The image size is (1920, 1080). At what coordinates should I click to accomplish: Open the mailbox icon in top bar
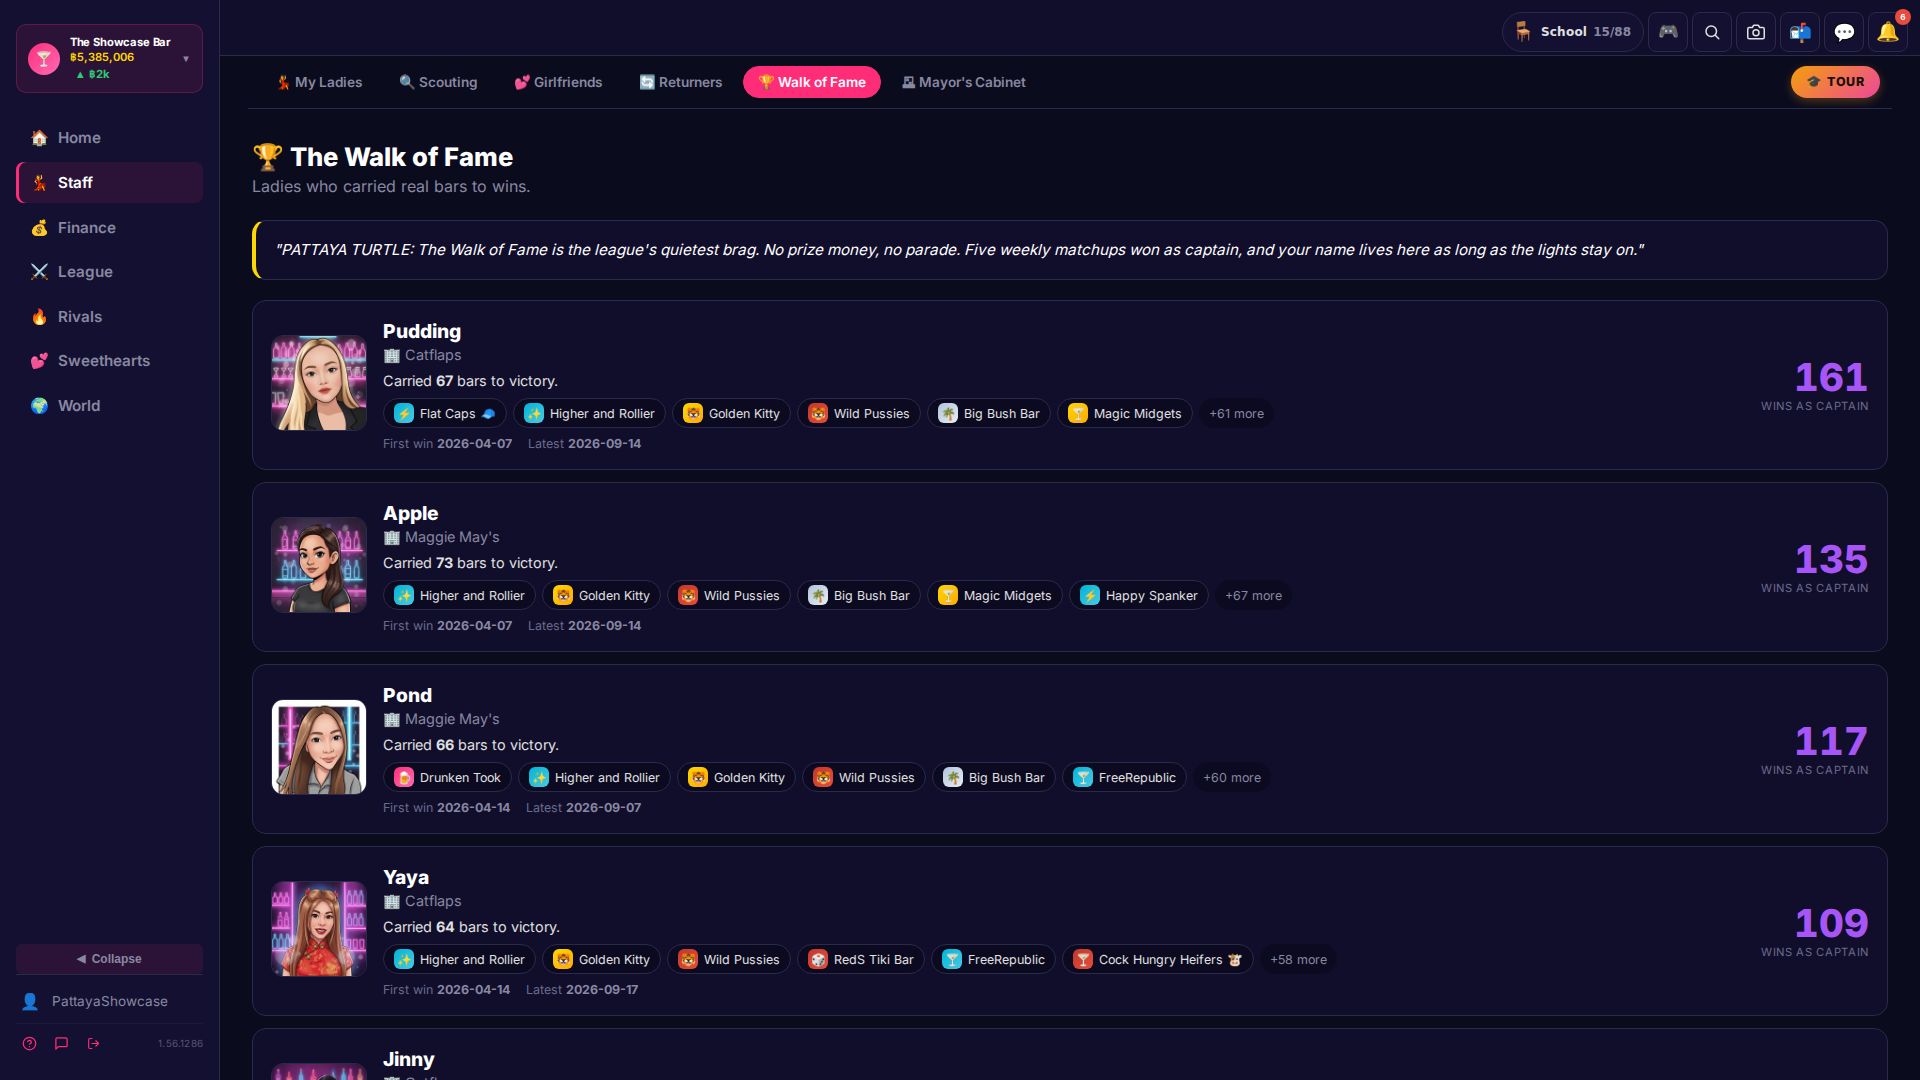click(x=1800, y=32)
